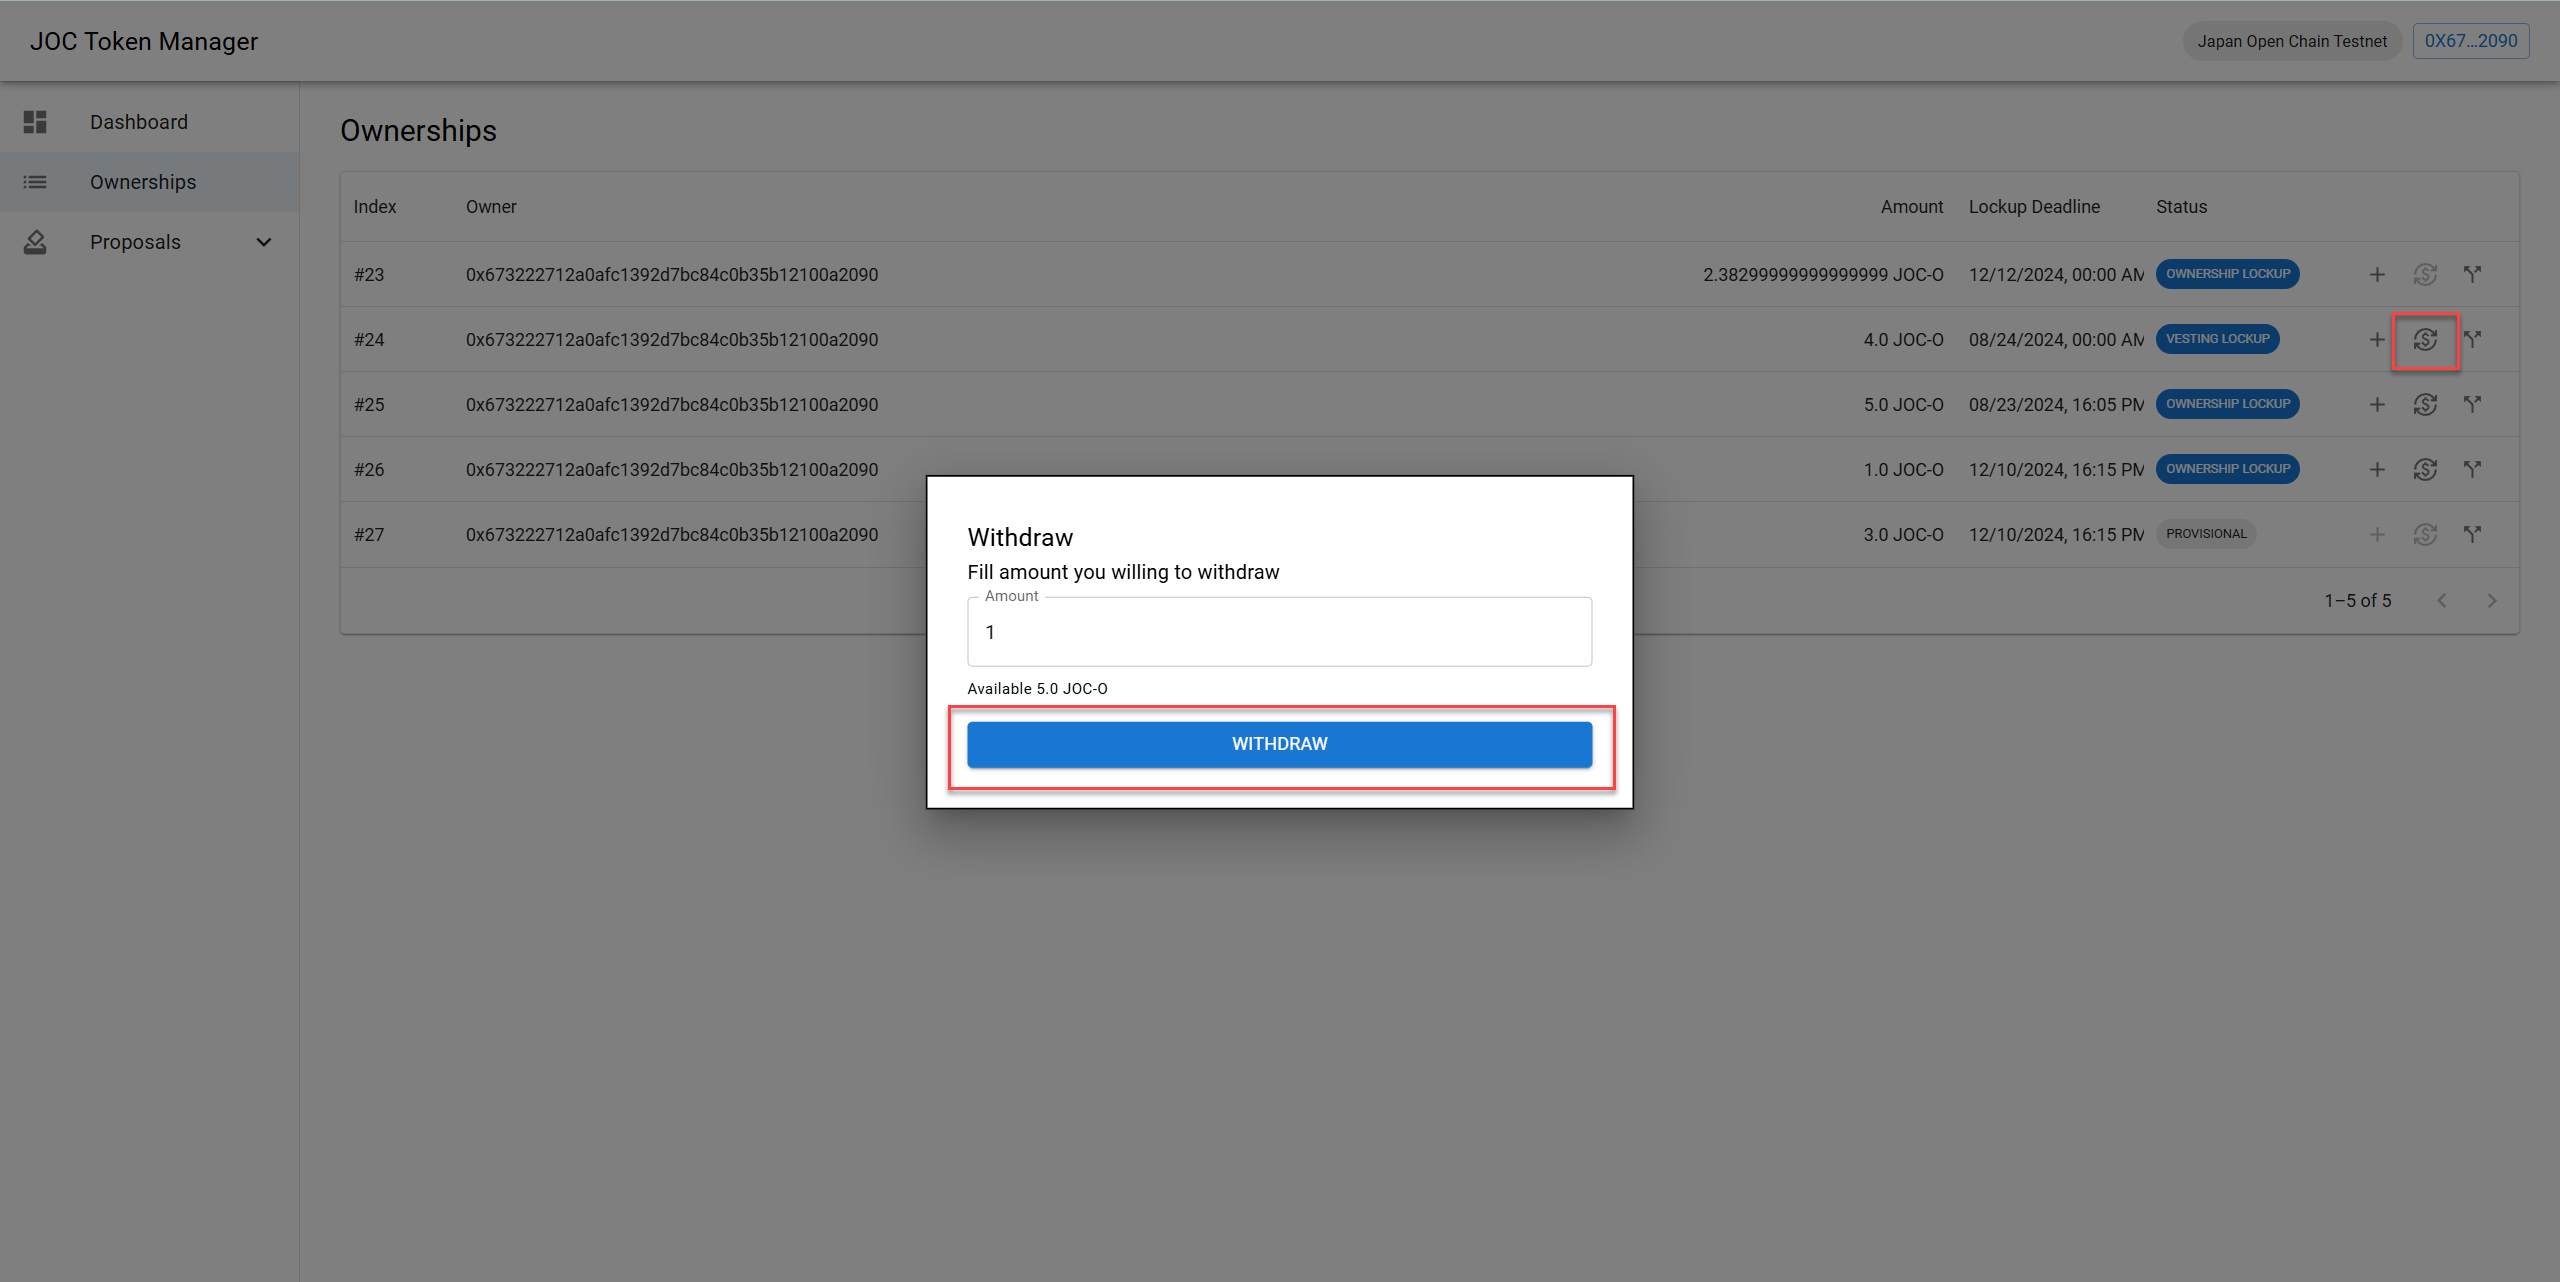Click the plus icon in row #23
This screenshot has height=1282, width=2560.
[2377, 274]
